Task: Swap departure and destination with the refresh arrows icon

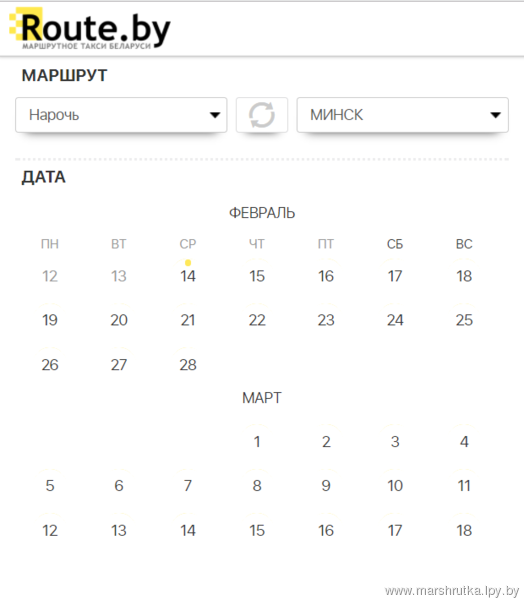Action: (262, 115)
